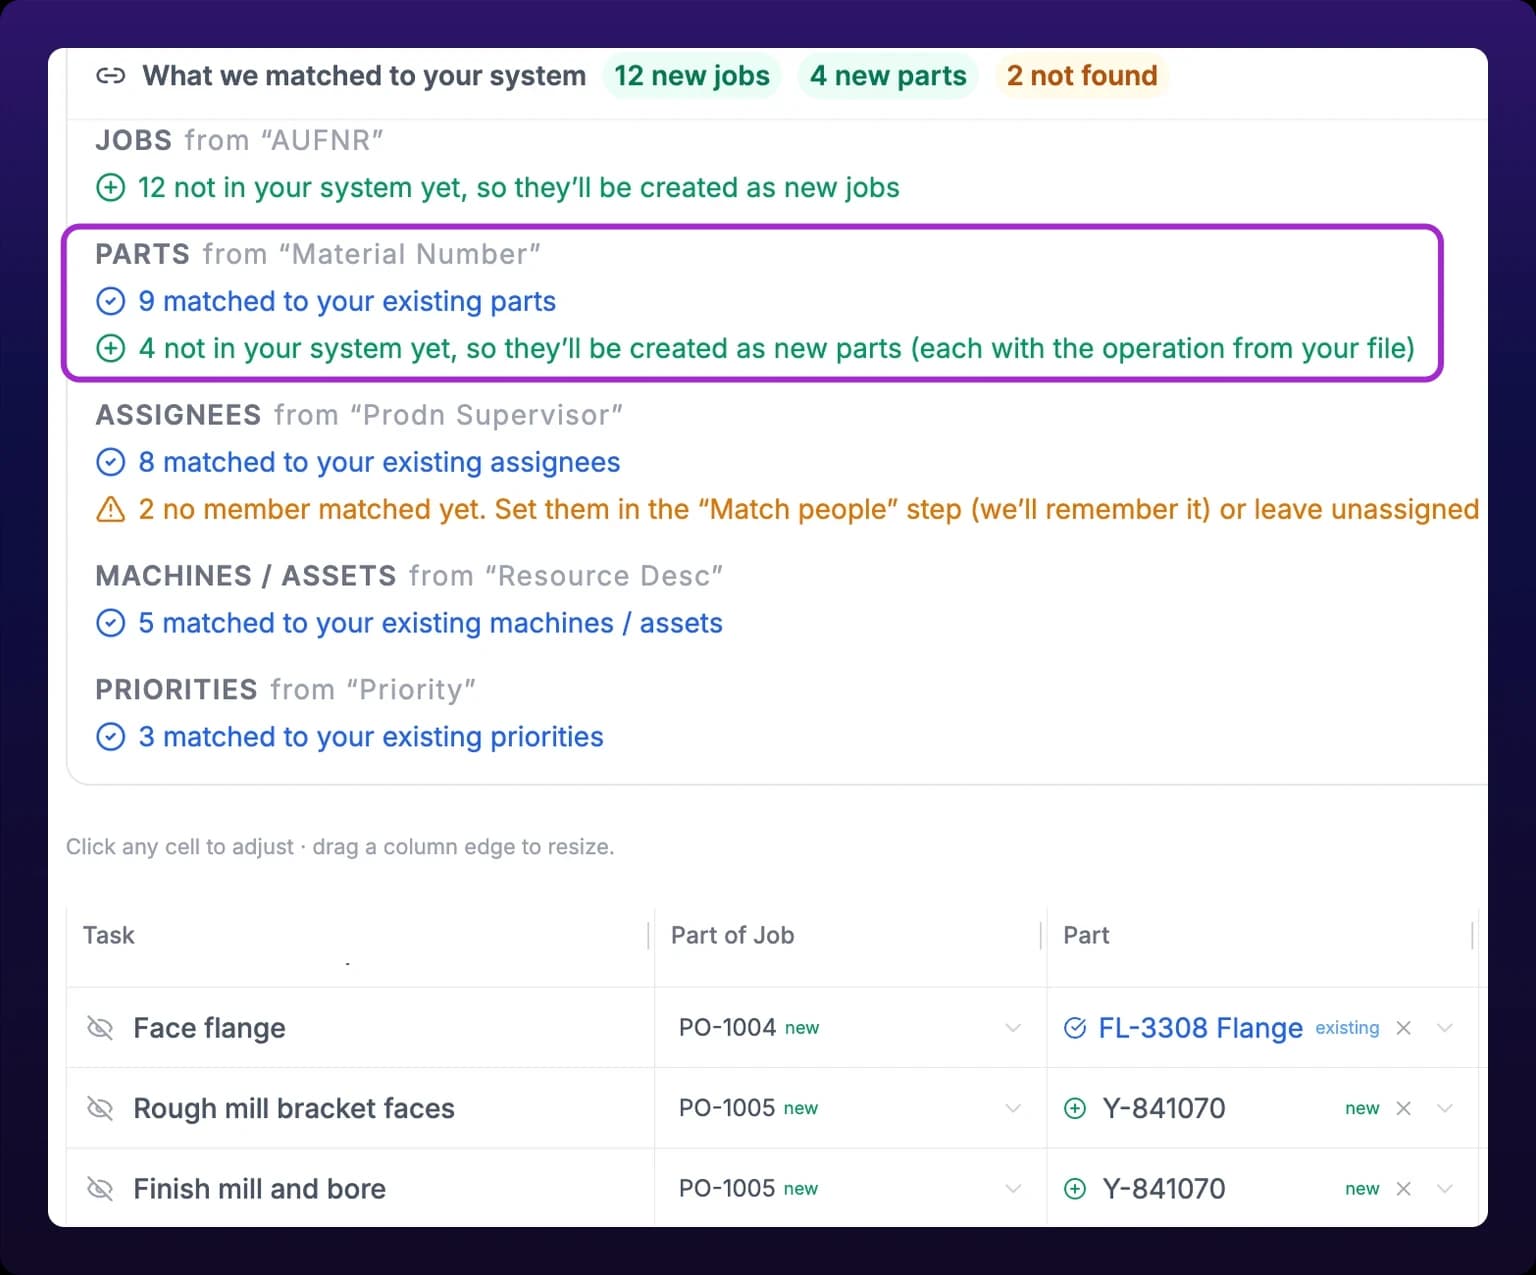Click the 'PO-1004' job value
Viewport: 1536px width, 1275px height.
[x=727, y=1027]
